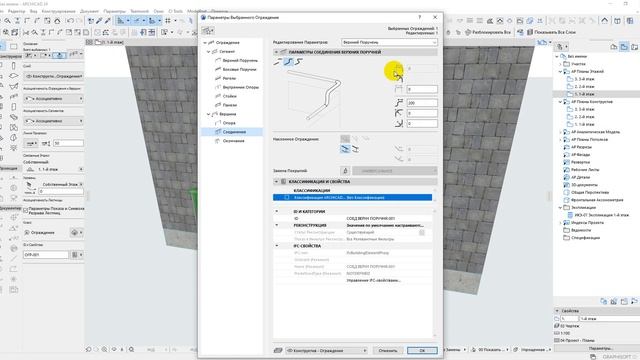Click the value field showing 200
This screenshot has width=640, height=360.
422,103
